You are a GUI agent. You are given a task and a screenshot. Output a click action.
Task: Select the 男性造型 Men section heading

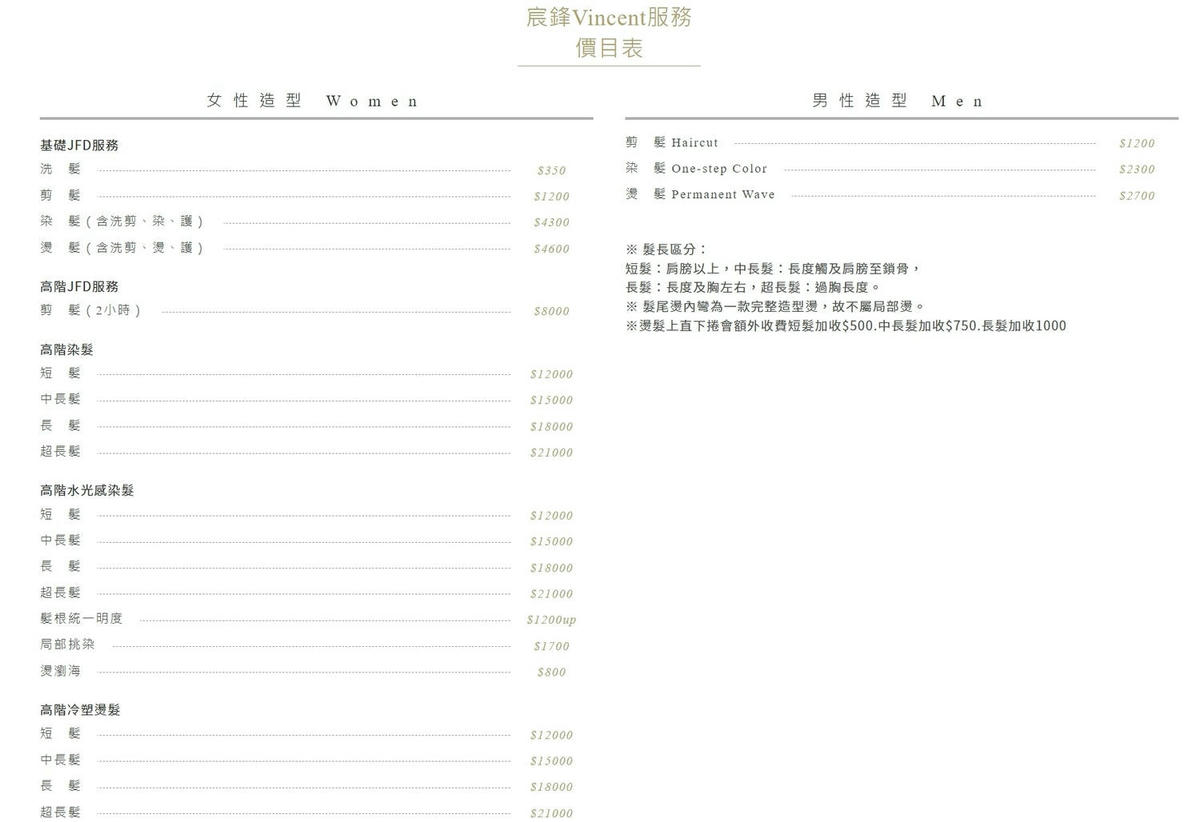coord(899,101)
